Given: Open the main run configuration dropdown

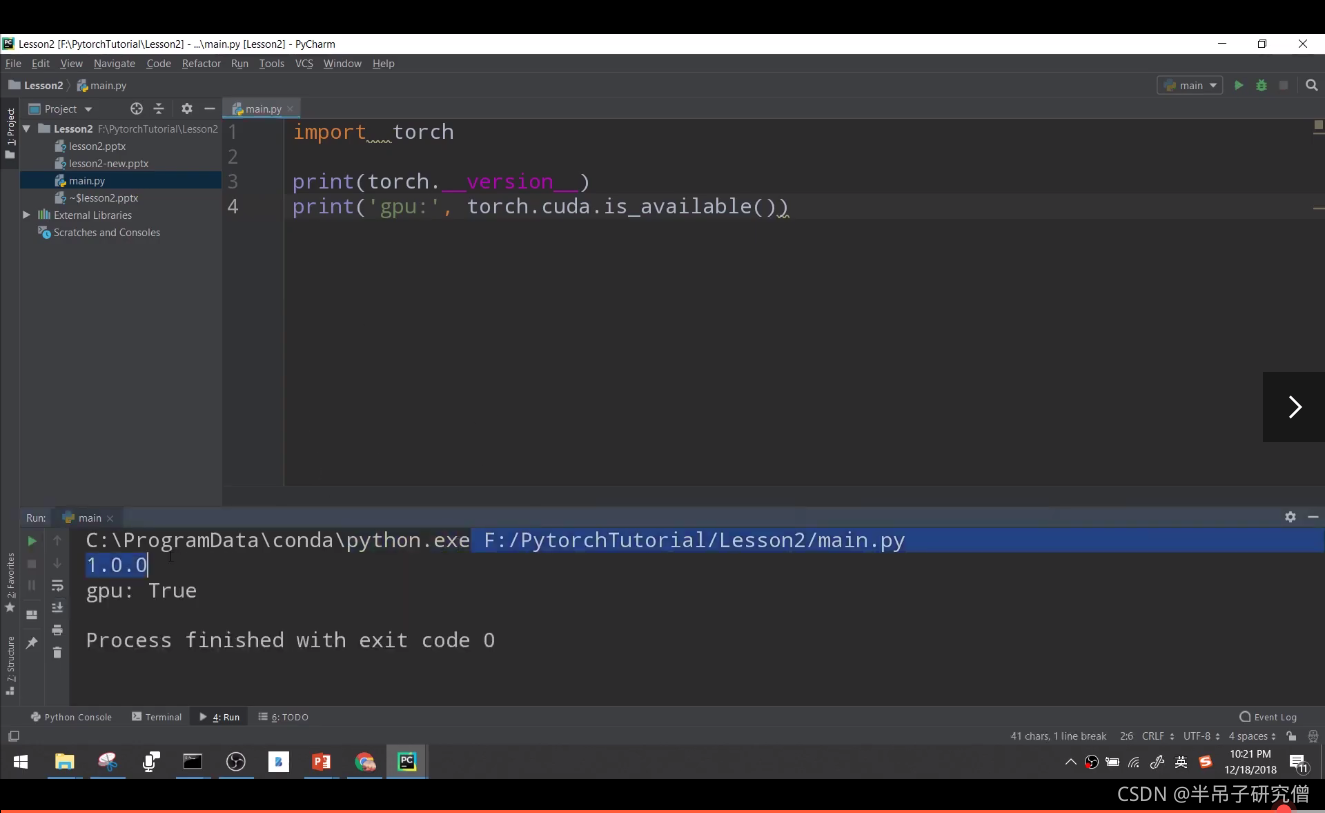Looking at the screenshot, I should coord(1190,85).
